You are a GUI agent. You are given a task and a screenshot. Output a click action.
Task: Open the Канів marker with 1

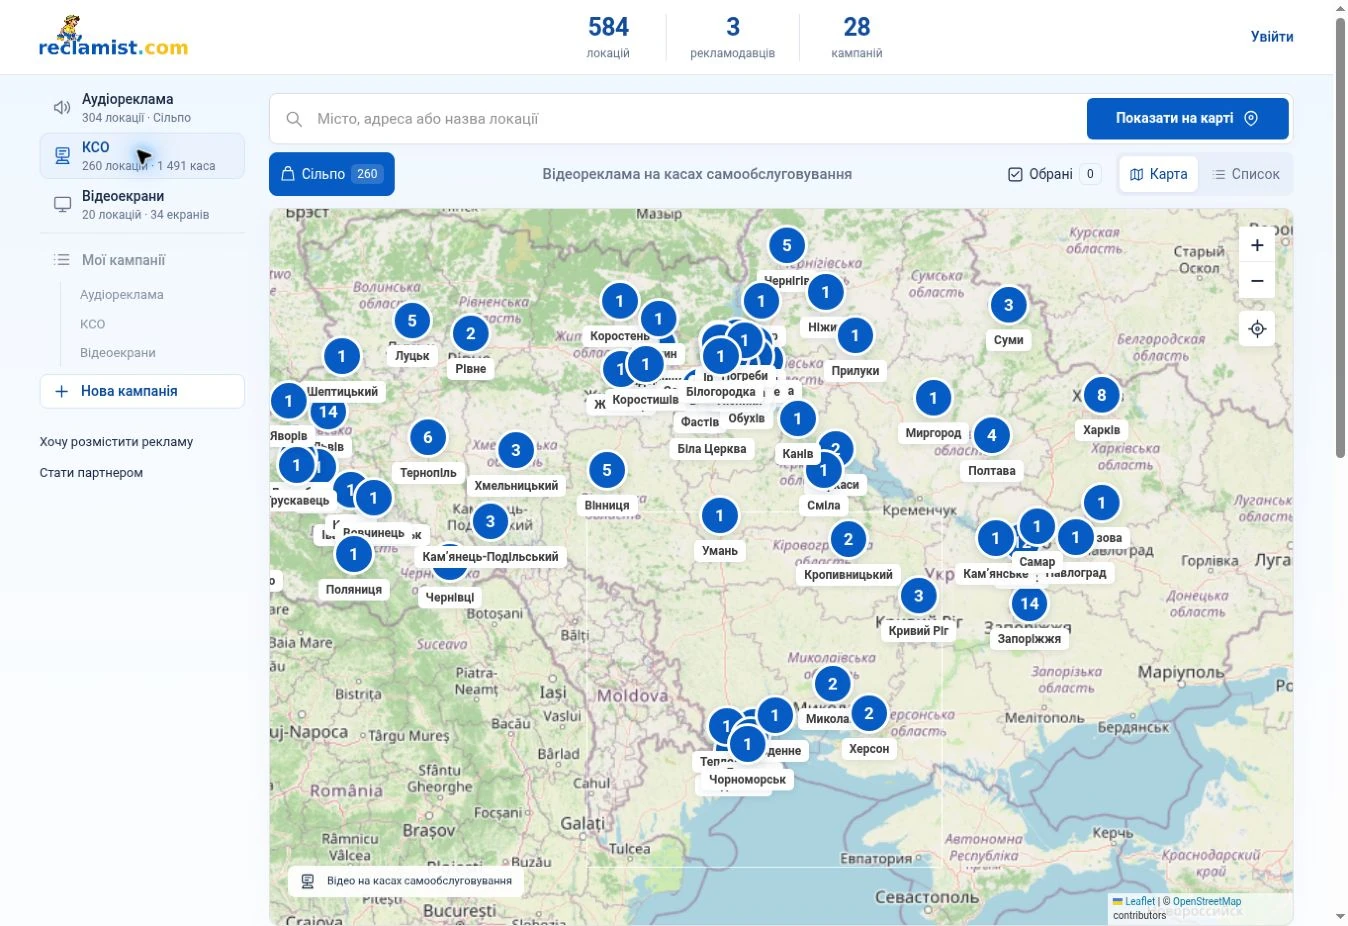coord(797,419)
